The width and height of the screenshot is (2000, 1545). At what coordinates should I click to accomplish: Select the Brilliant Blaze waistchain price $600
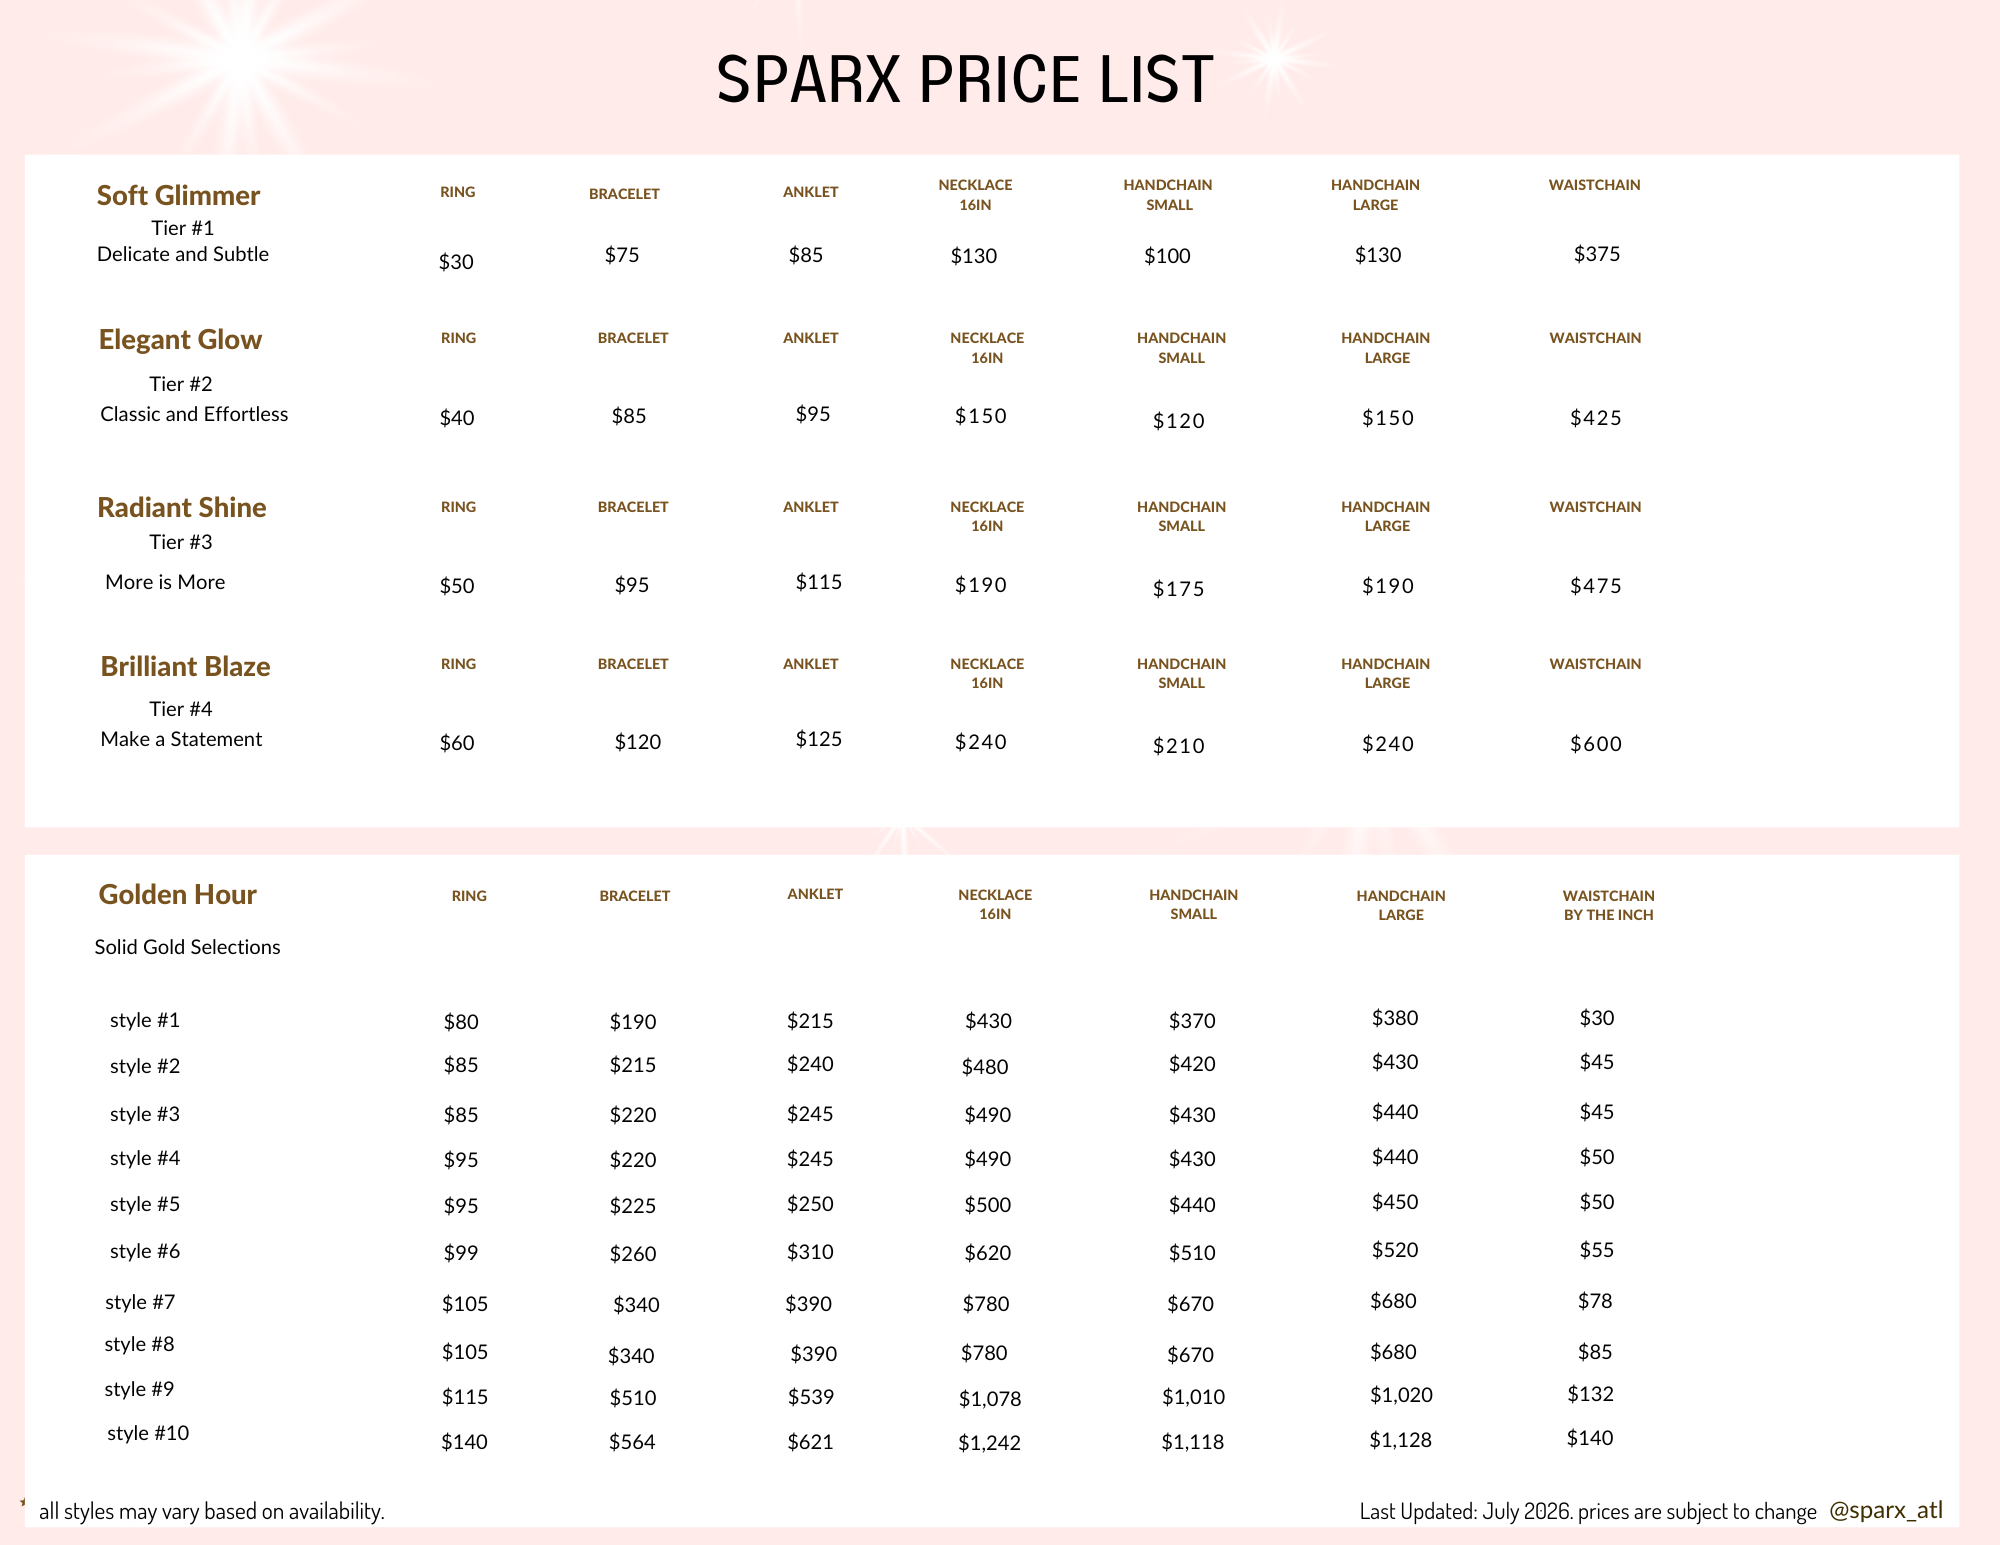[1596, 744]
